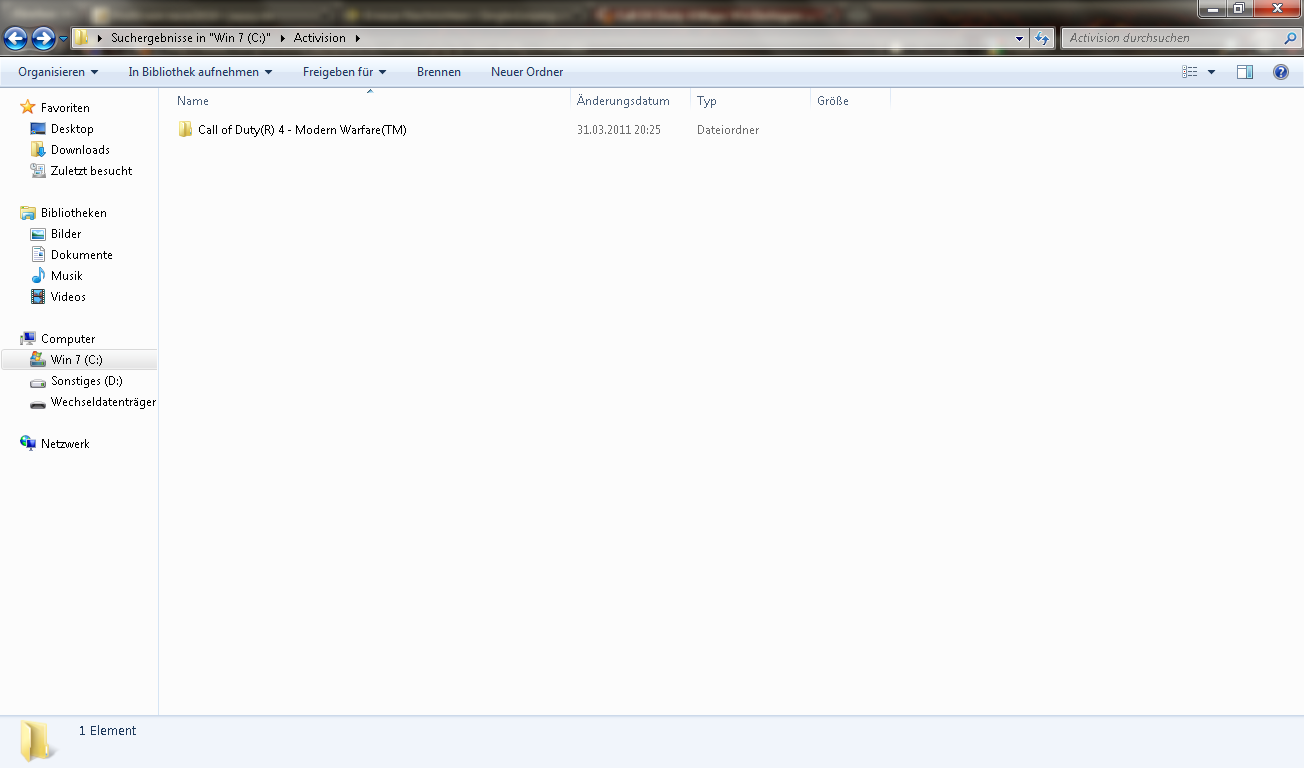The image size is (1304, 768).
Task: Open Desktop under Favoriten
Action: pyautogui.click(x=72, y=129)
